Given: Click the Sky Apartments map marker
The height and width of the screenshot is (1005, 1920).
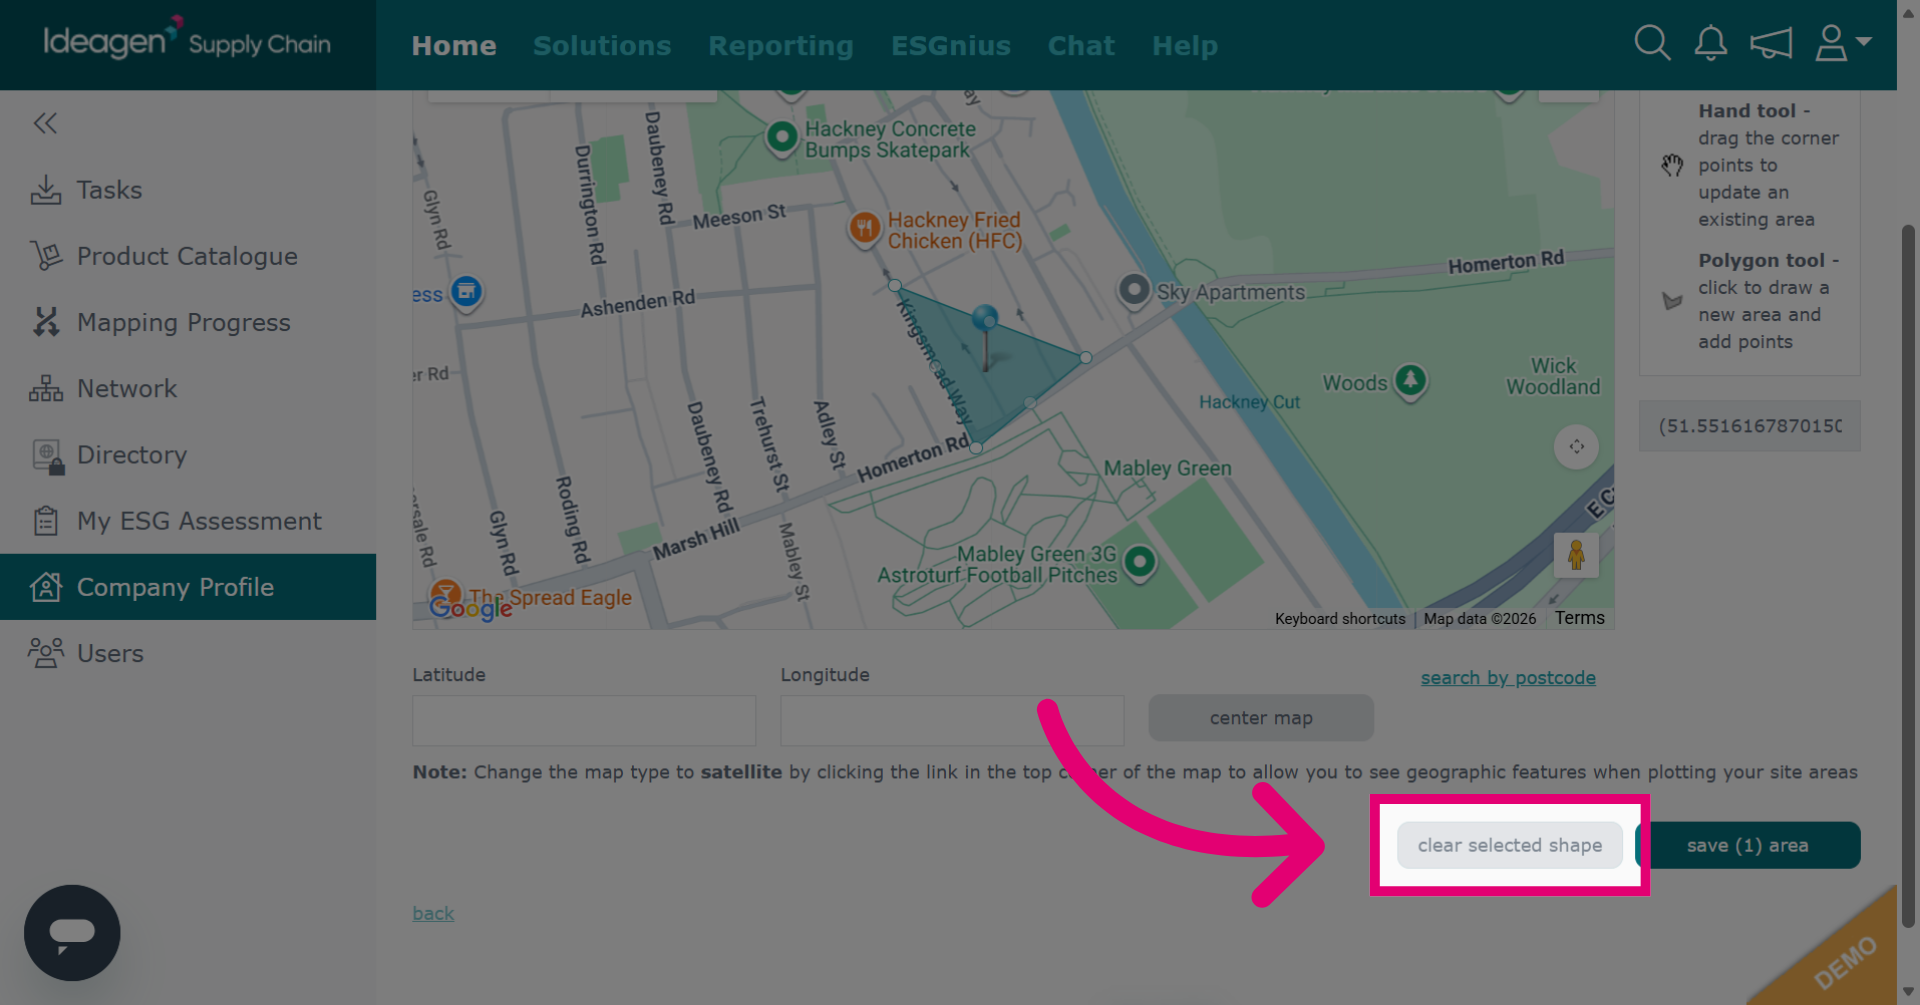Looking at the screenshot, I should point(1134,290).
